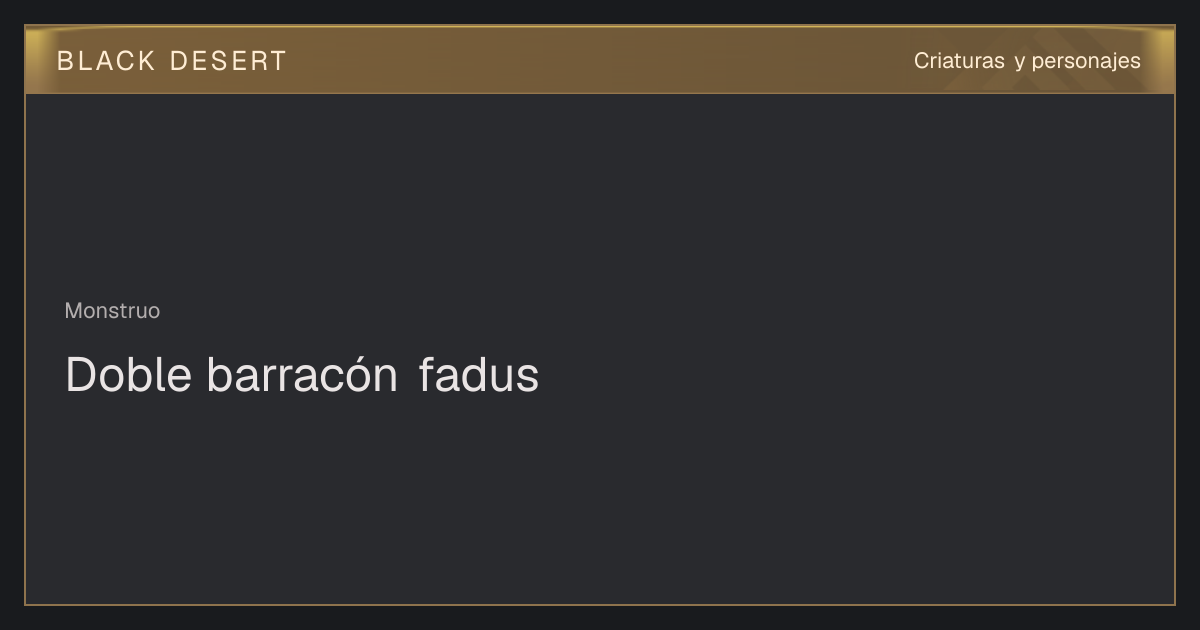Click the Doble barracón fadus heading
The height and width of the screenshot is (630, 1200).
coord(302,375)
